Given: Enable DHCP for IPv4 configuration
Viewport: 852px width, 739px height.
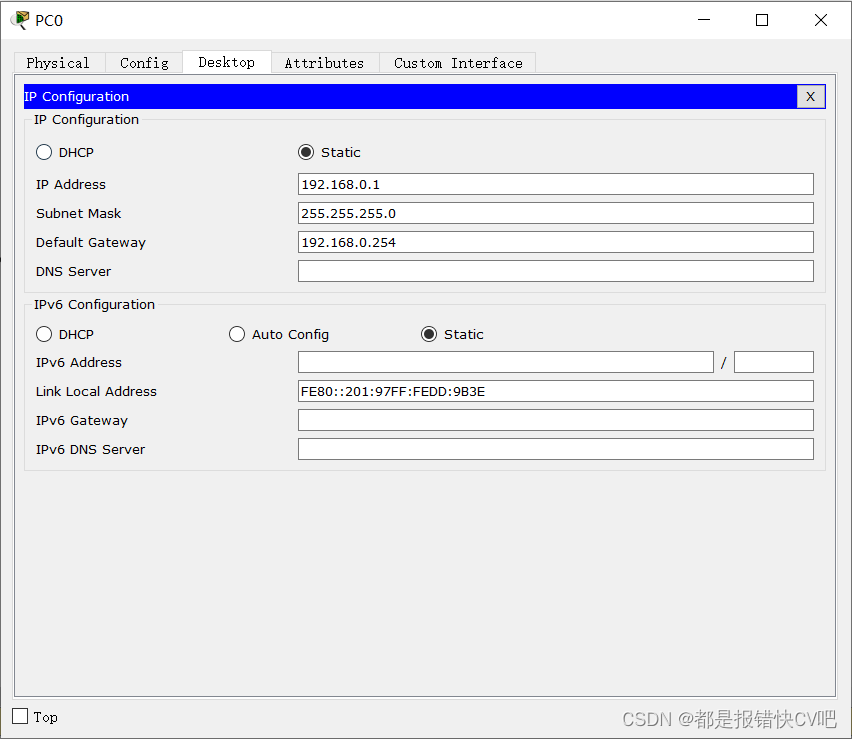Looking at the screenshot, I should click(x=44, y=152).
